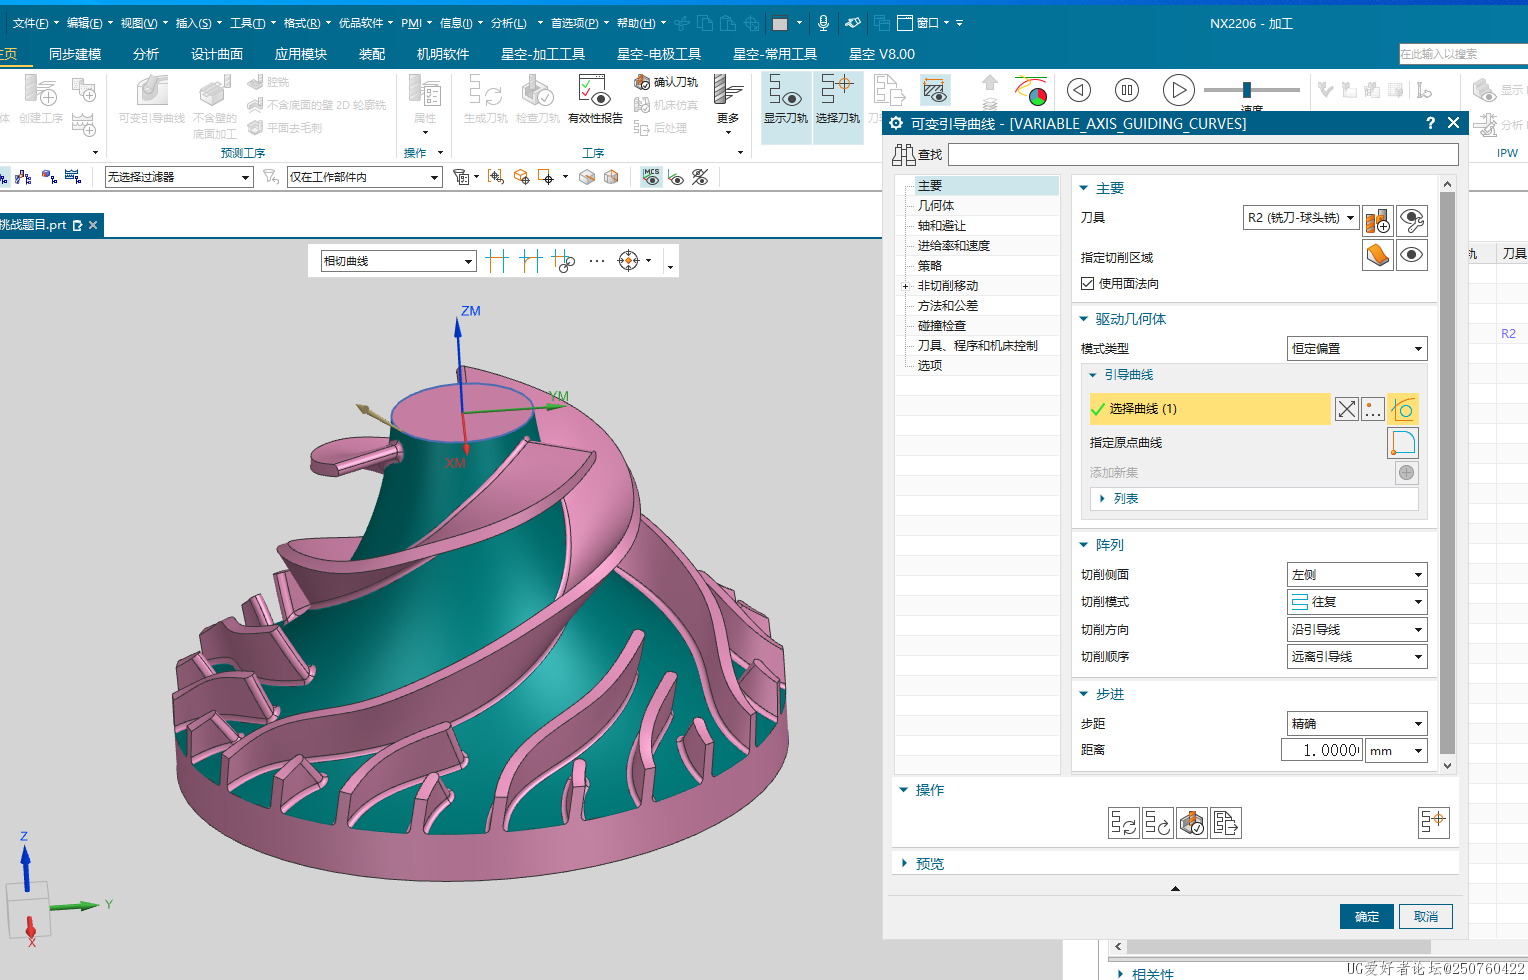
Task: Open the 步距 精确 dropdown
Action: pyautogui.click(x=1357, y=723)
